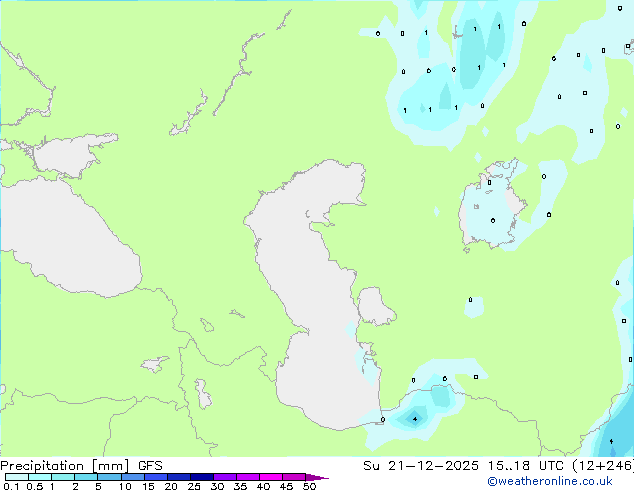
Task: Click the 10–15 mm legend color swatch
Action: click(133, 477)
